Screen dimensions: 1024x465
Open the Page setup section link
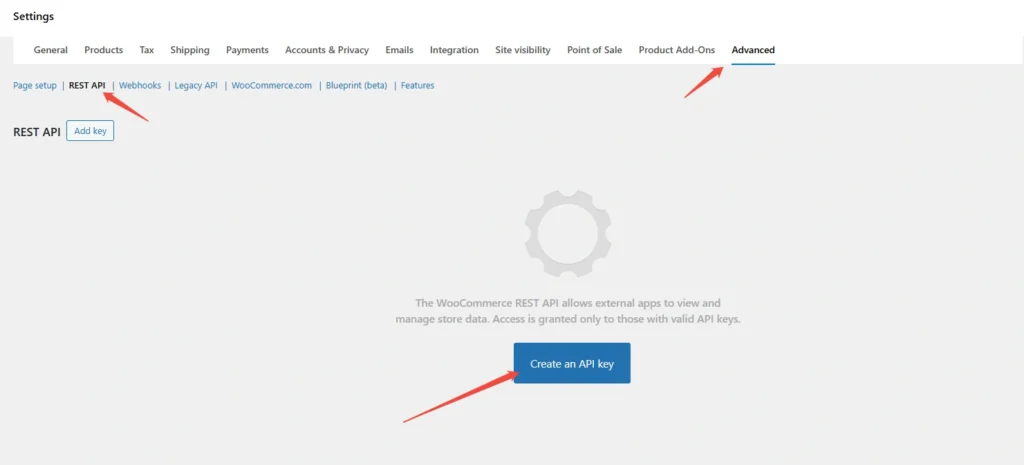(x=35, y=86)
